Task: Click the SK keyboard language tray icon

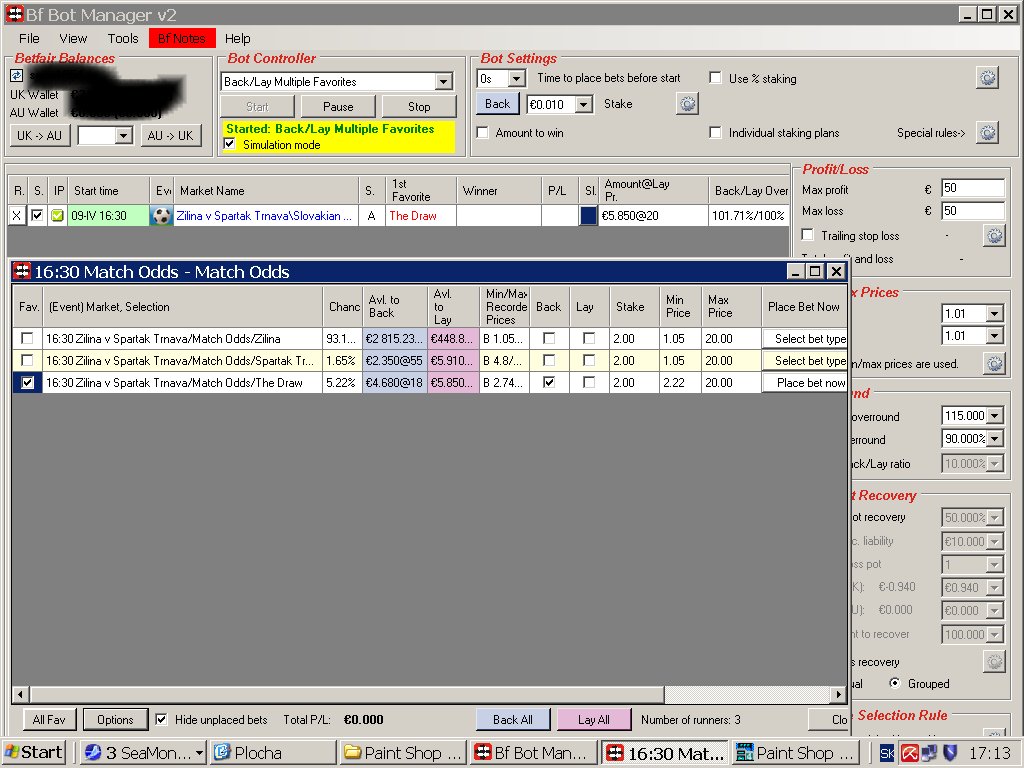Action: click(887, 753)
